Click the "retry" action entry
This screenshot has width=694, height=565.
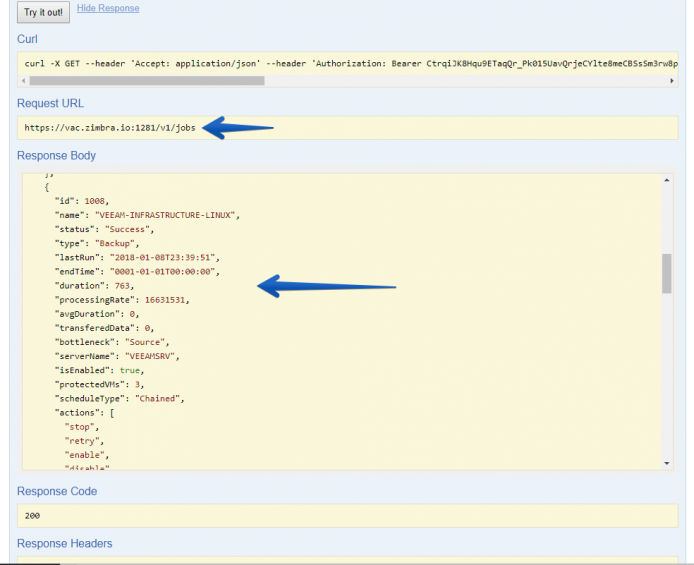pos(82,441)
